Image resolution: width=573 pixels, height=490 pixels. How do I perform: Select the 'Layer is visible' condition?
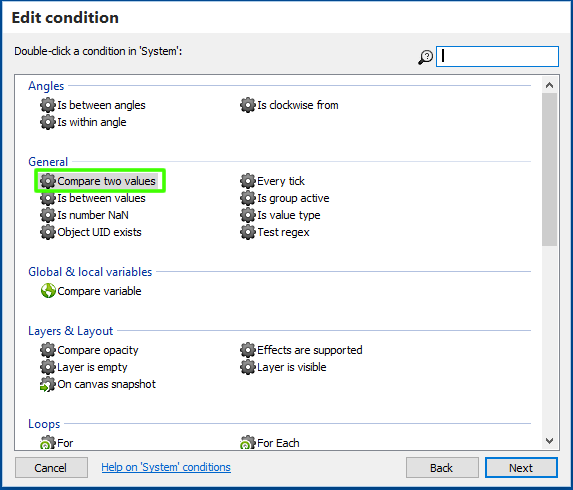(x=283, y=367)
